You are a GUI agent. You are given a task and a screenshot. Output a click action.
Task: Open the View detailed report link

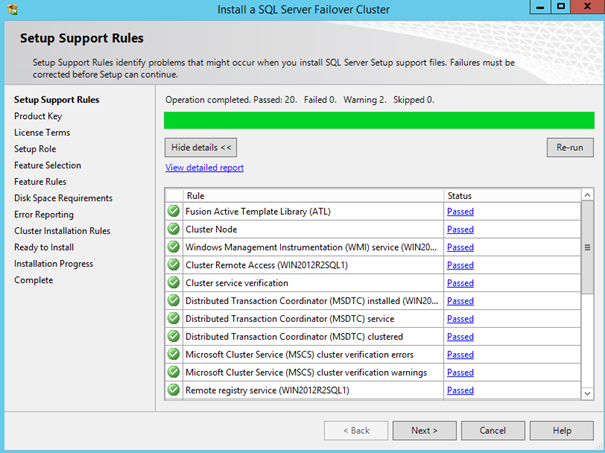click(204, 168)
